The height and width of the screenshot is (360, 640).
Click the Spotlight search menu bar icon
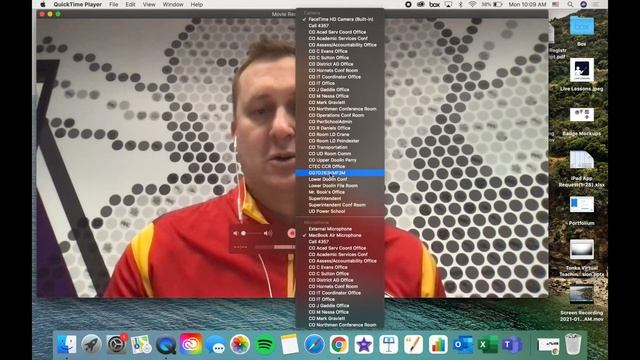[570, 4]
